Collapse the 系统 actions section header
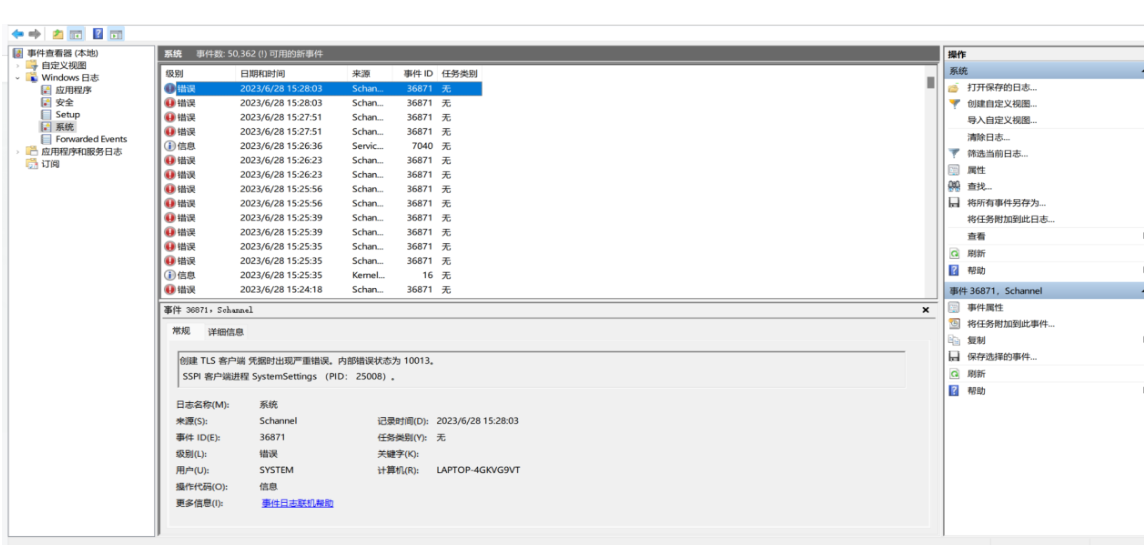1144x545 pixels. (1140, 72)
